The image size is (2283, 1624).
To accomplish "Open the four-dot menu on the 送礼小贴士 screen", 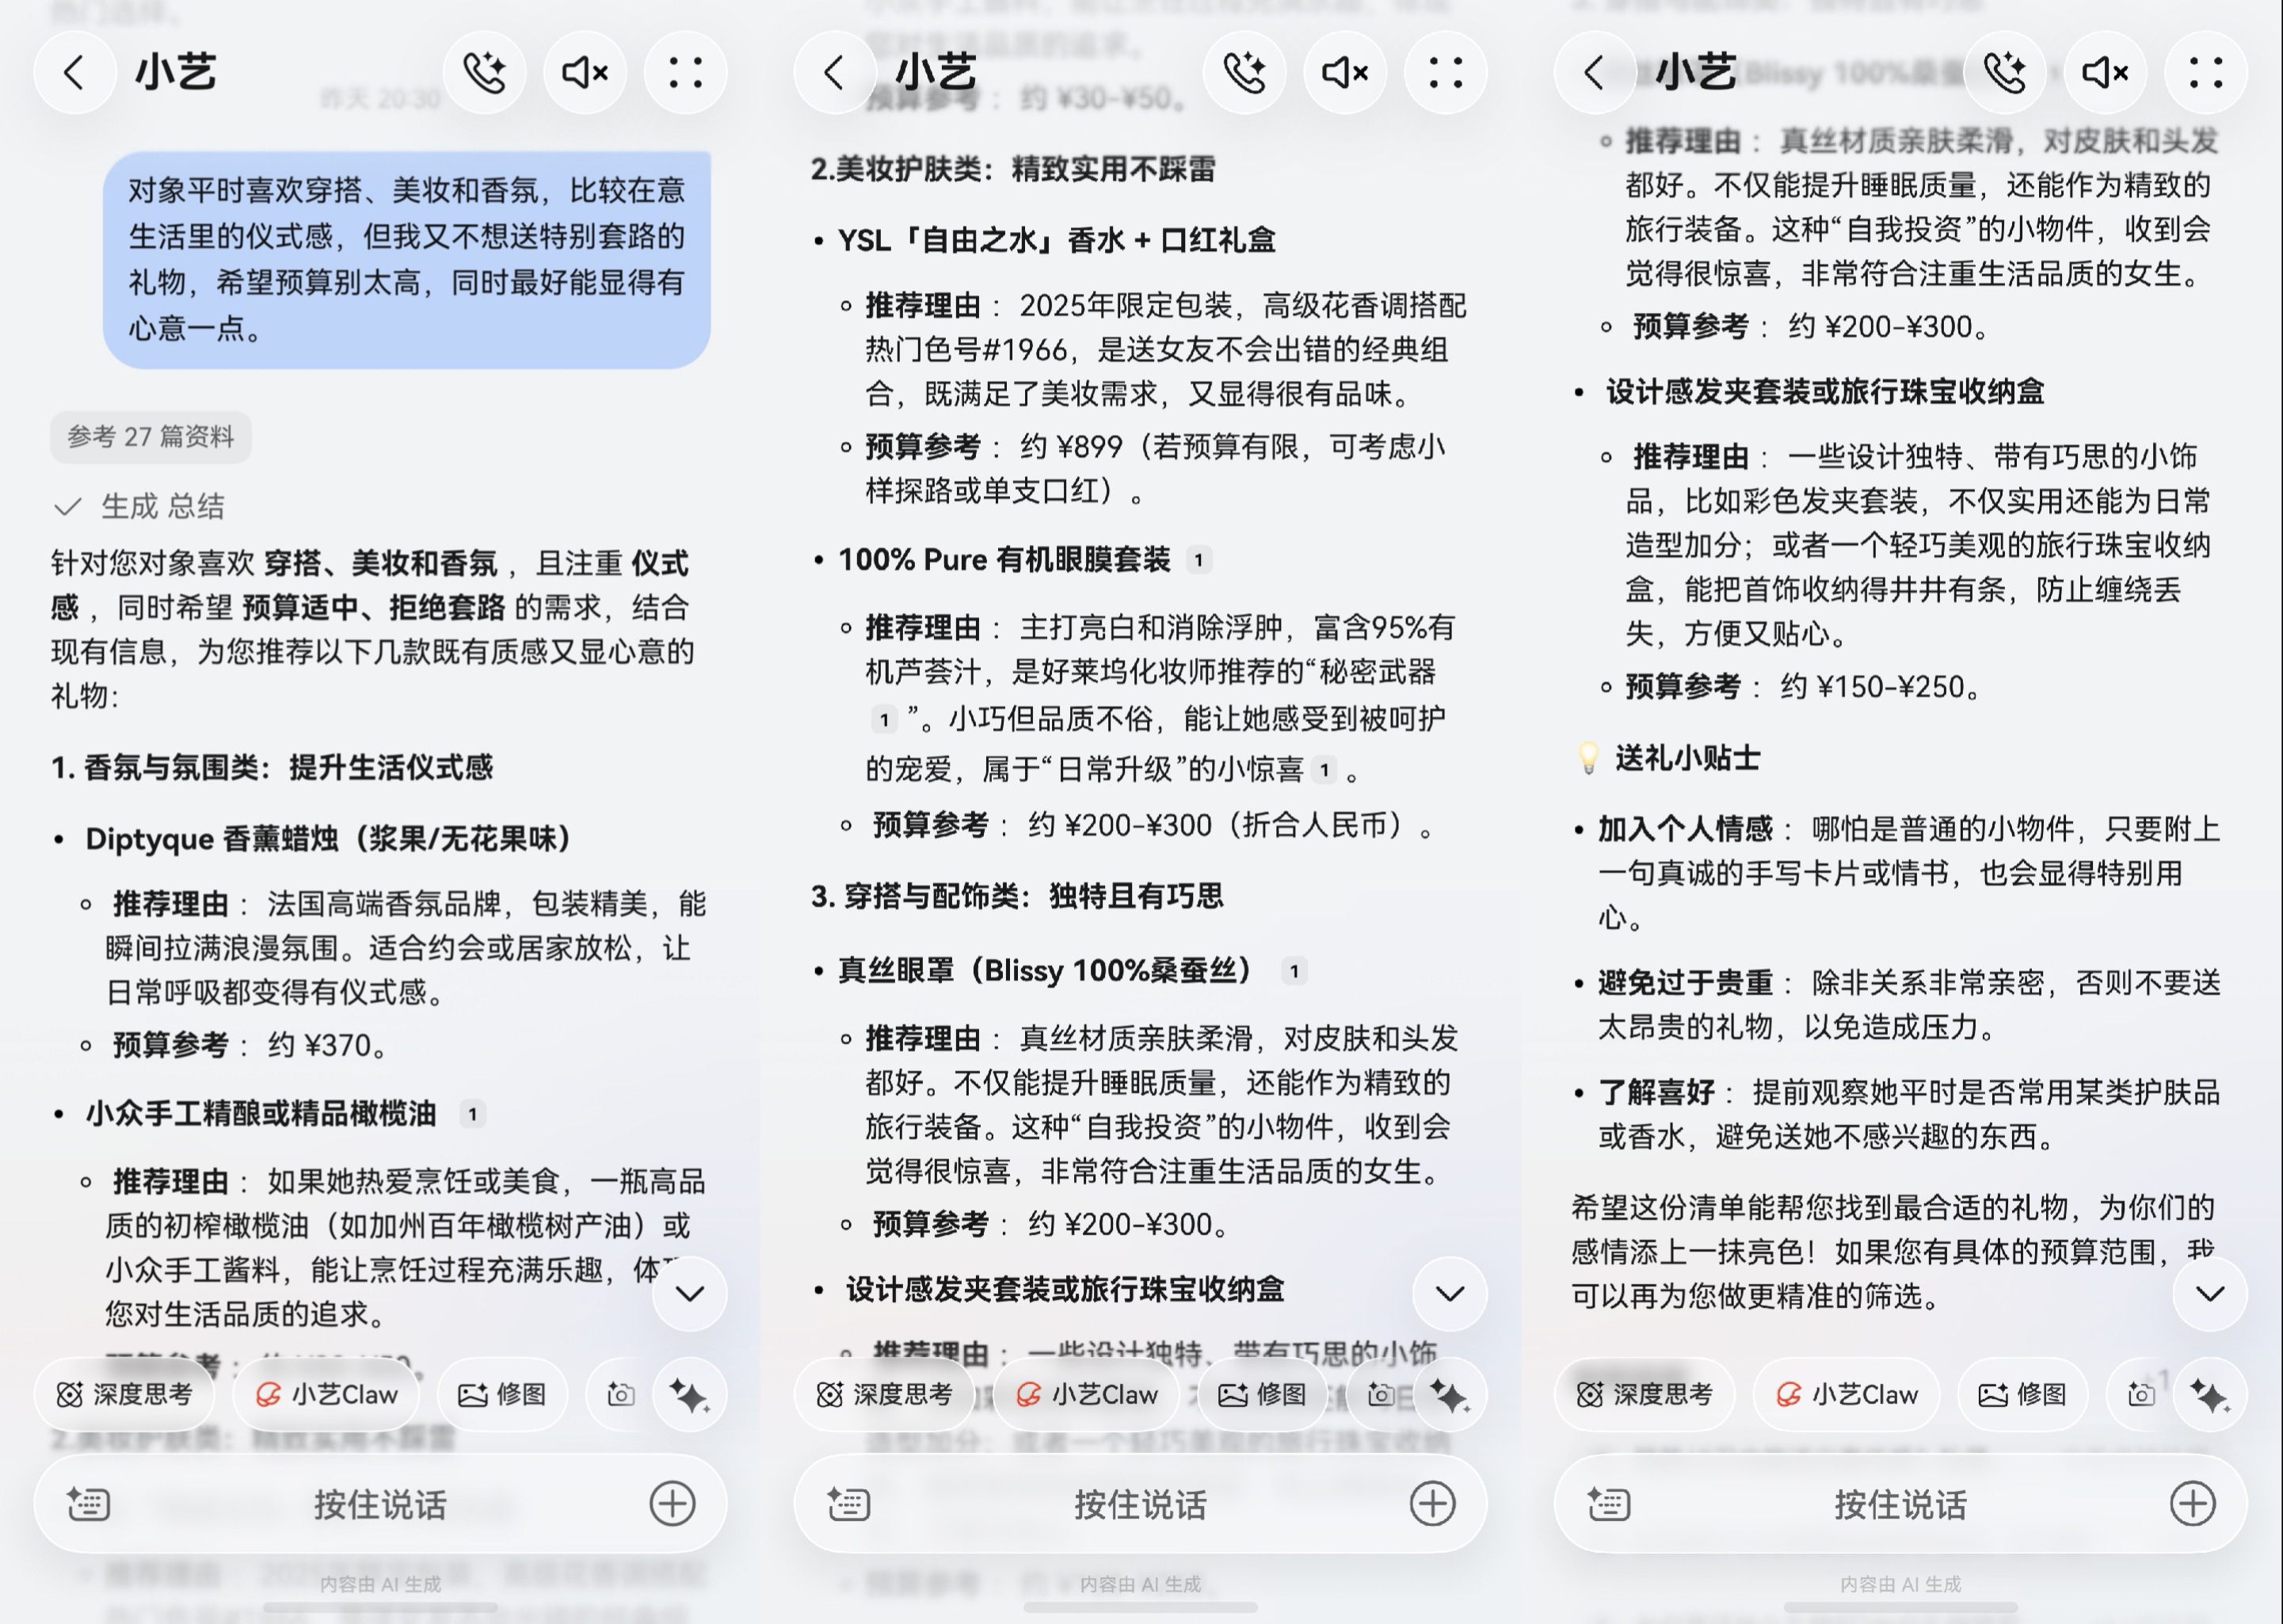I will 2206,72.
